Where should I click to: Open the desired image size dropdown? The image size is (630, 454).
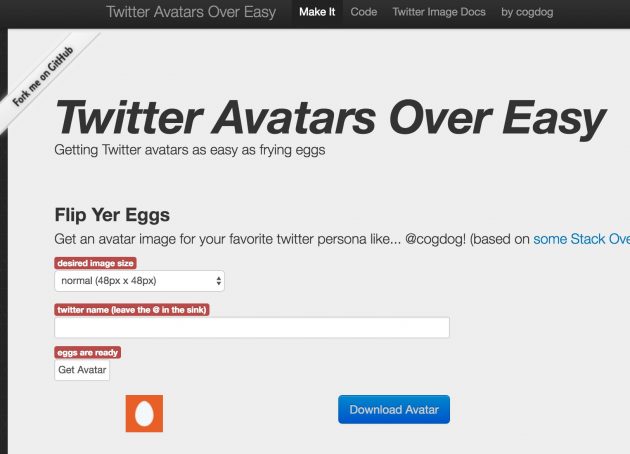pos(139,281)
